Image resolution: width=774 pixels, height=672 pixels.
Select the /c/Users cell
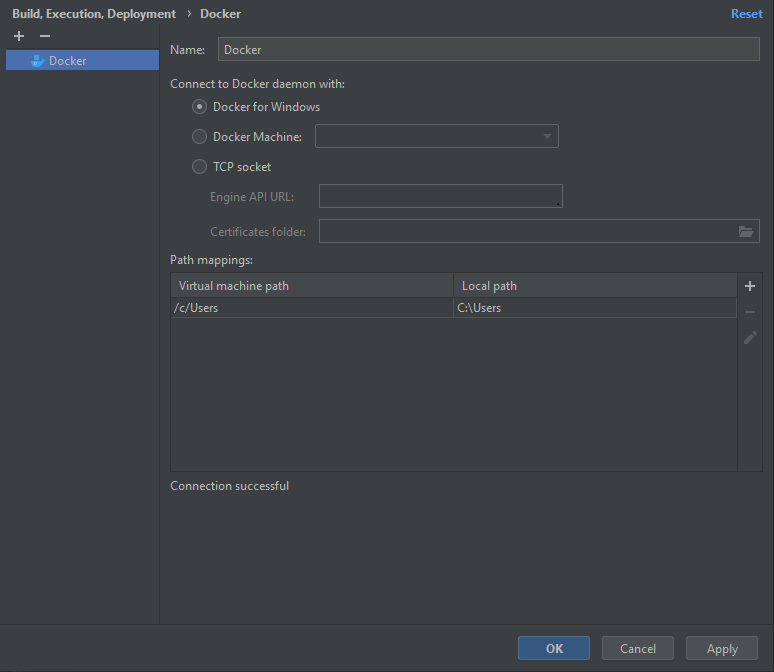coord(312,308)
